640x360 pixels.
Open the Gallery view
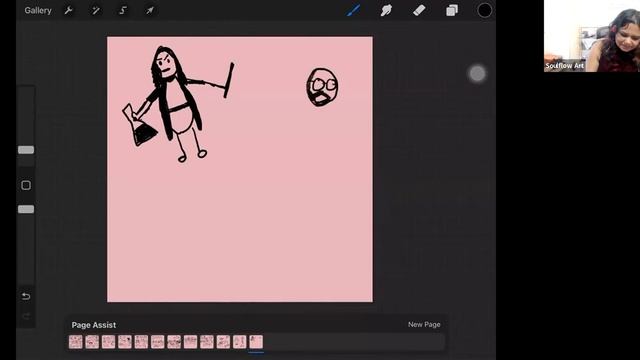tap(38, 11)
